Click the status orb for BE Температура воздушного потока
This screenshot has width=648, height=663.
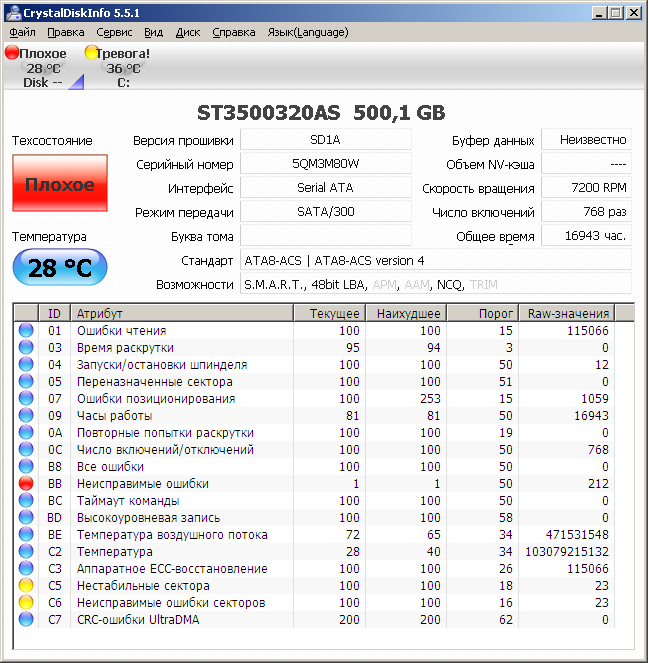pyautogui.click(x=26, y=534)
